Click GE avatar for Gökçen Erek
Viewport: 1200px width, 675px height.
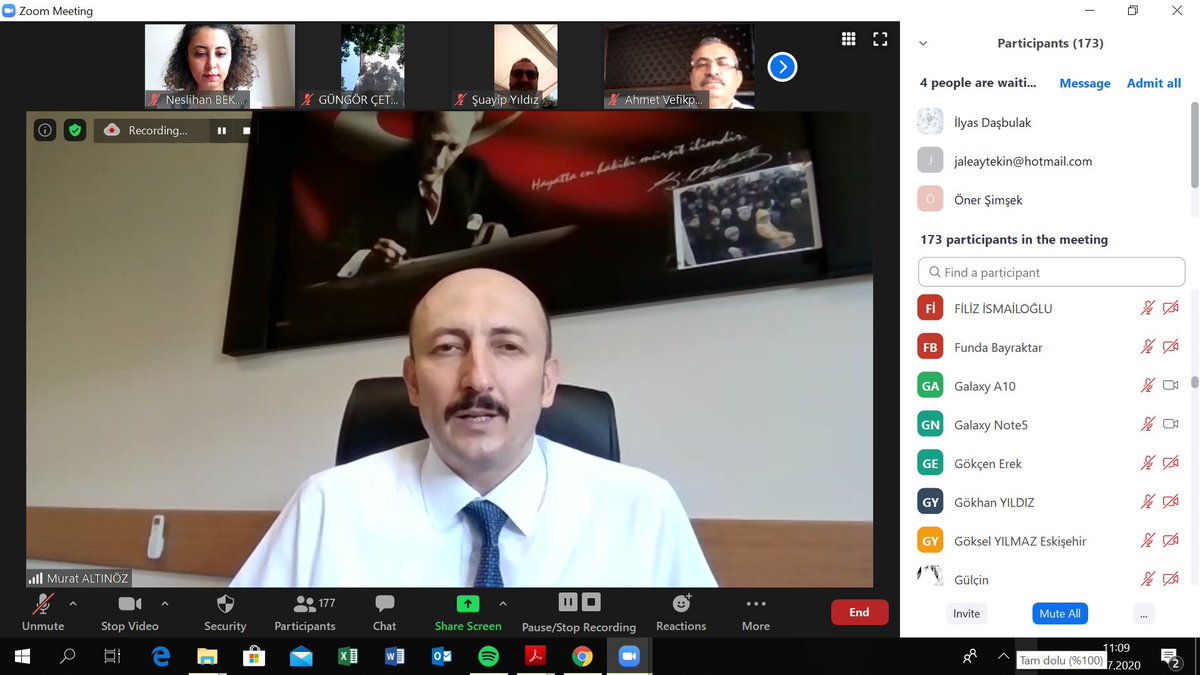tap(930, 463)
